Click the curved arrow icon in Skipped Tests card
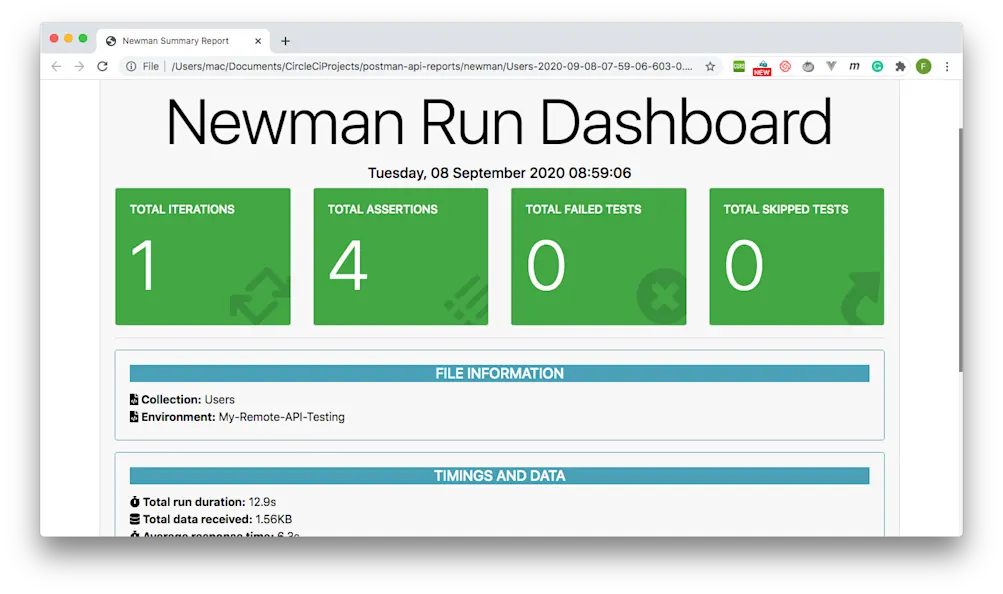Screen dimensions: 1003x594 [861, 299]
